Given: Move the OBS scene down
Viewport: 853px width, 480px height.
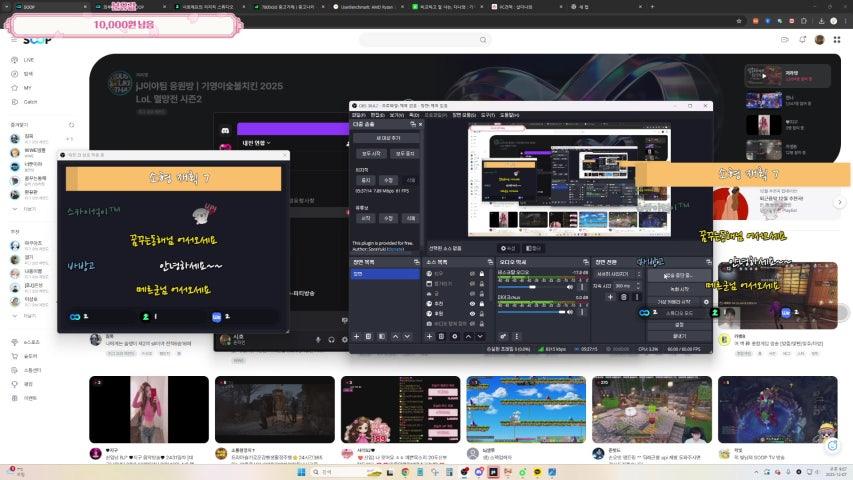Looking at the screenshot, I should [x=407, y=336].
